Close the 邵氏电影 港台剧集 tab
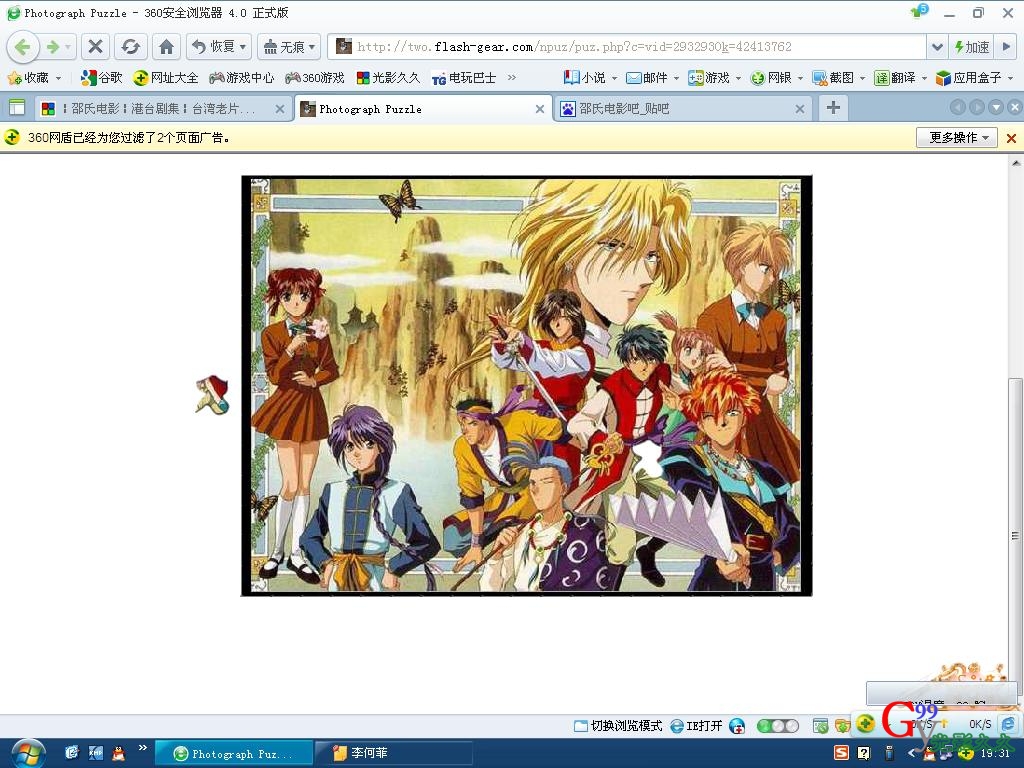 tap(280, 109)
